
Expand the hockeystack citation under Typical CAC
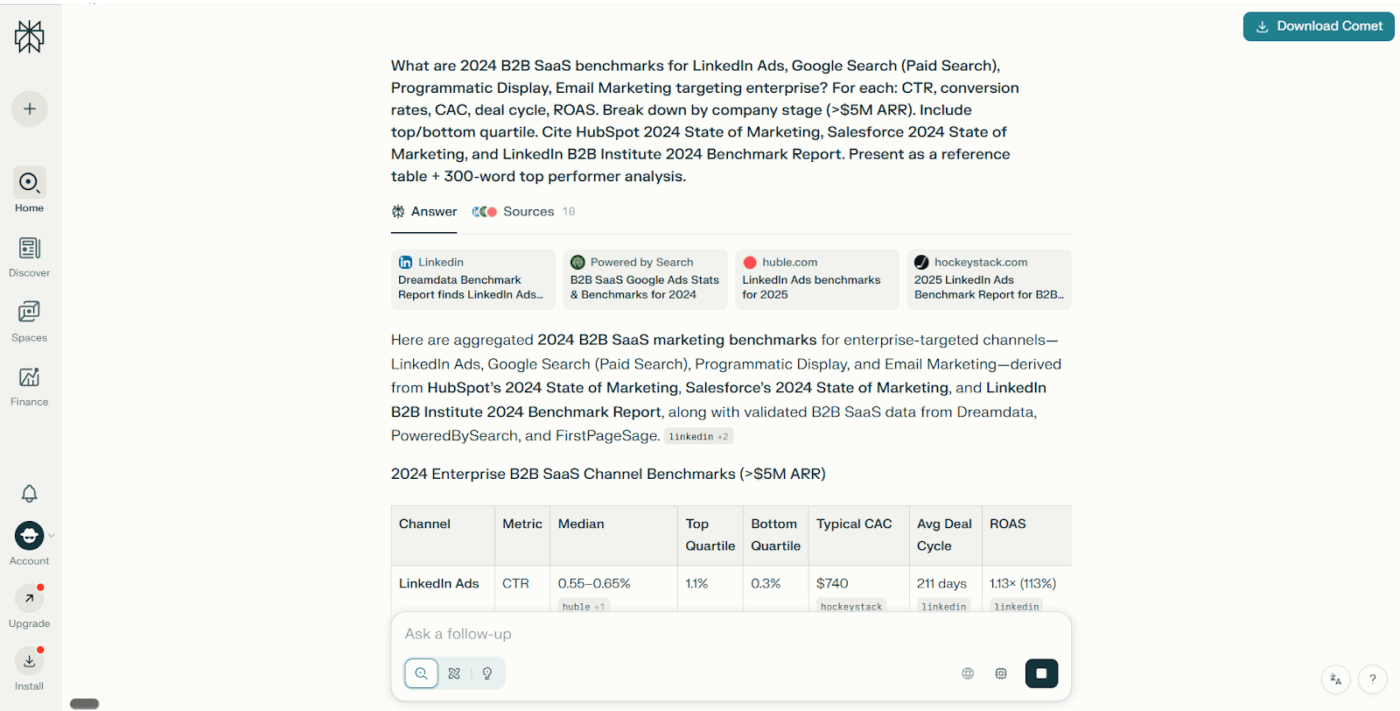[852, 606]
